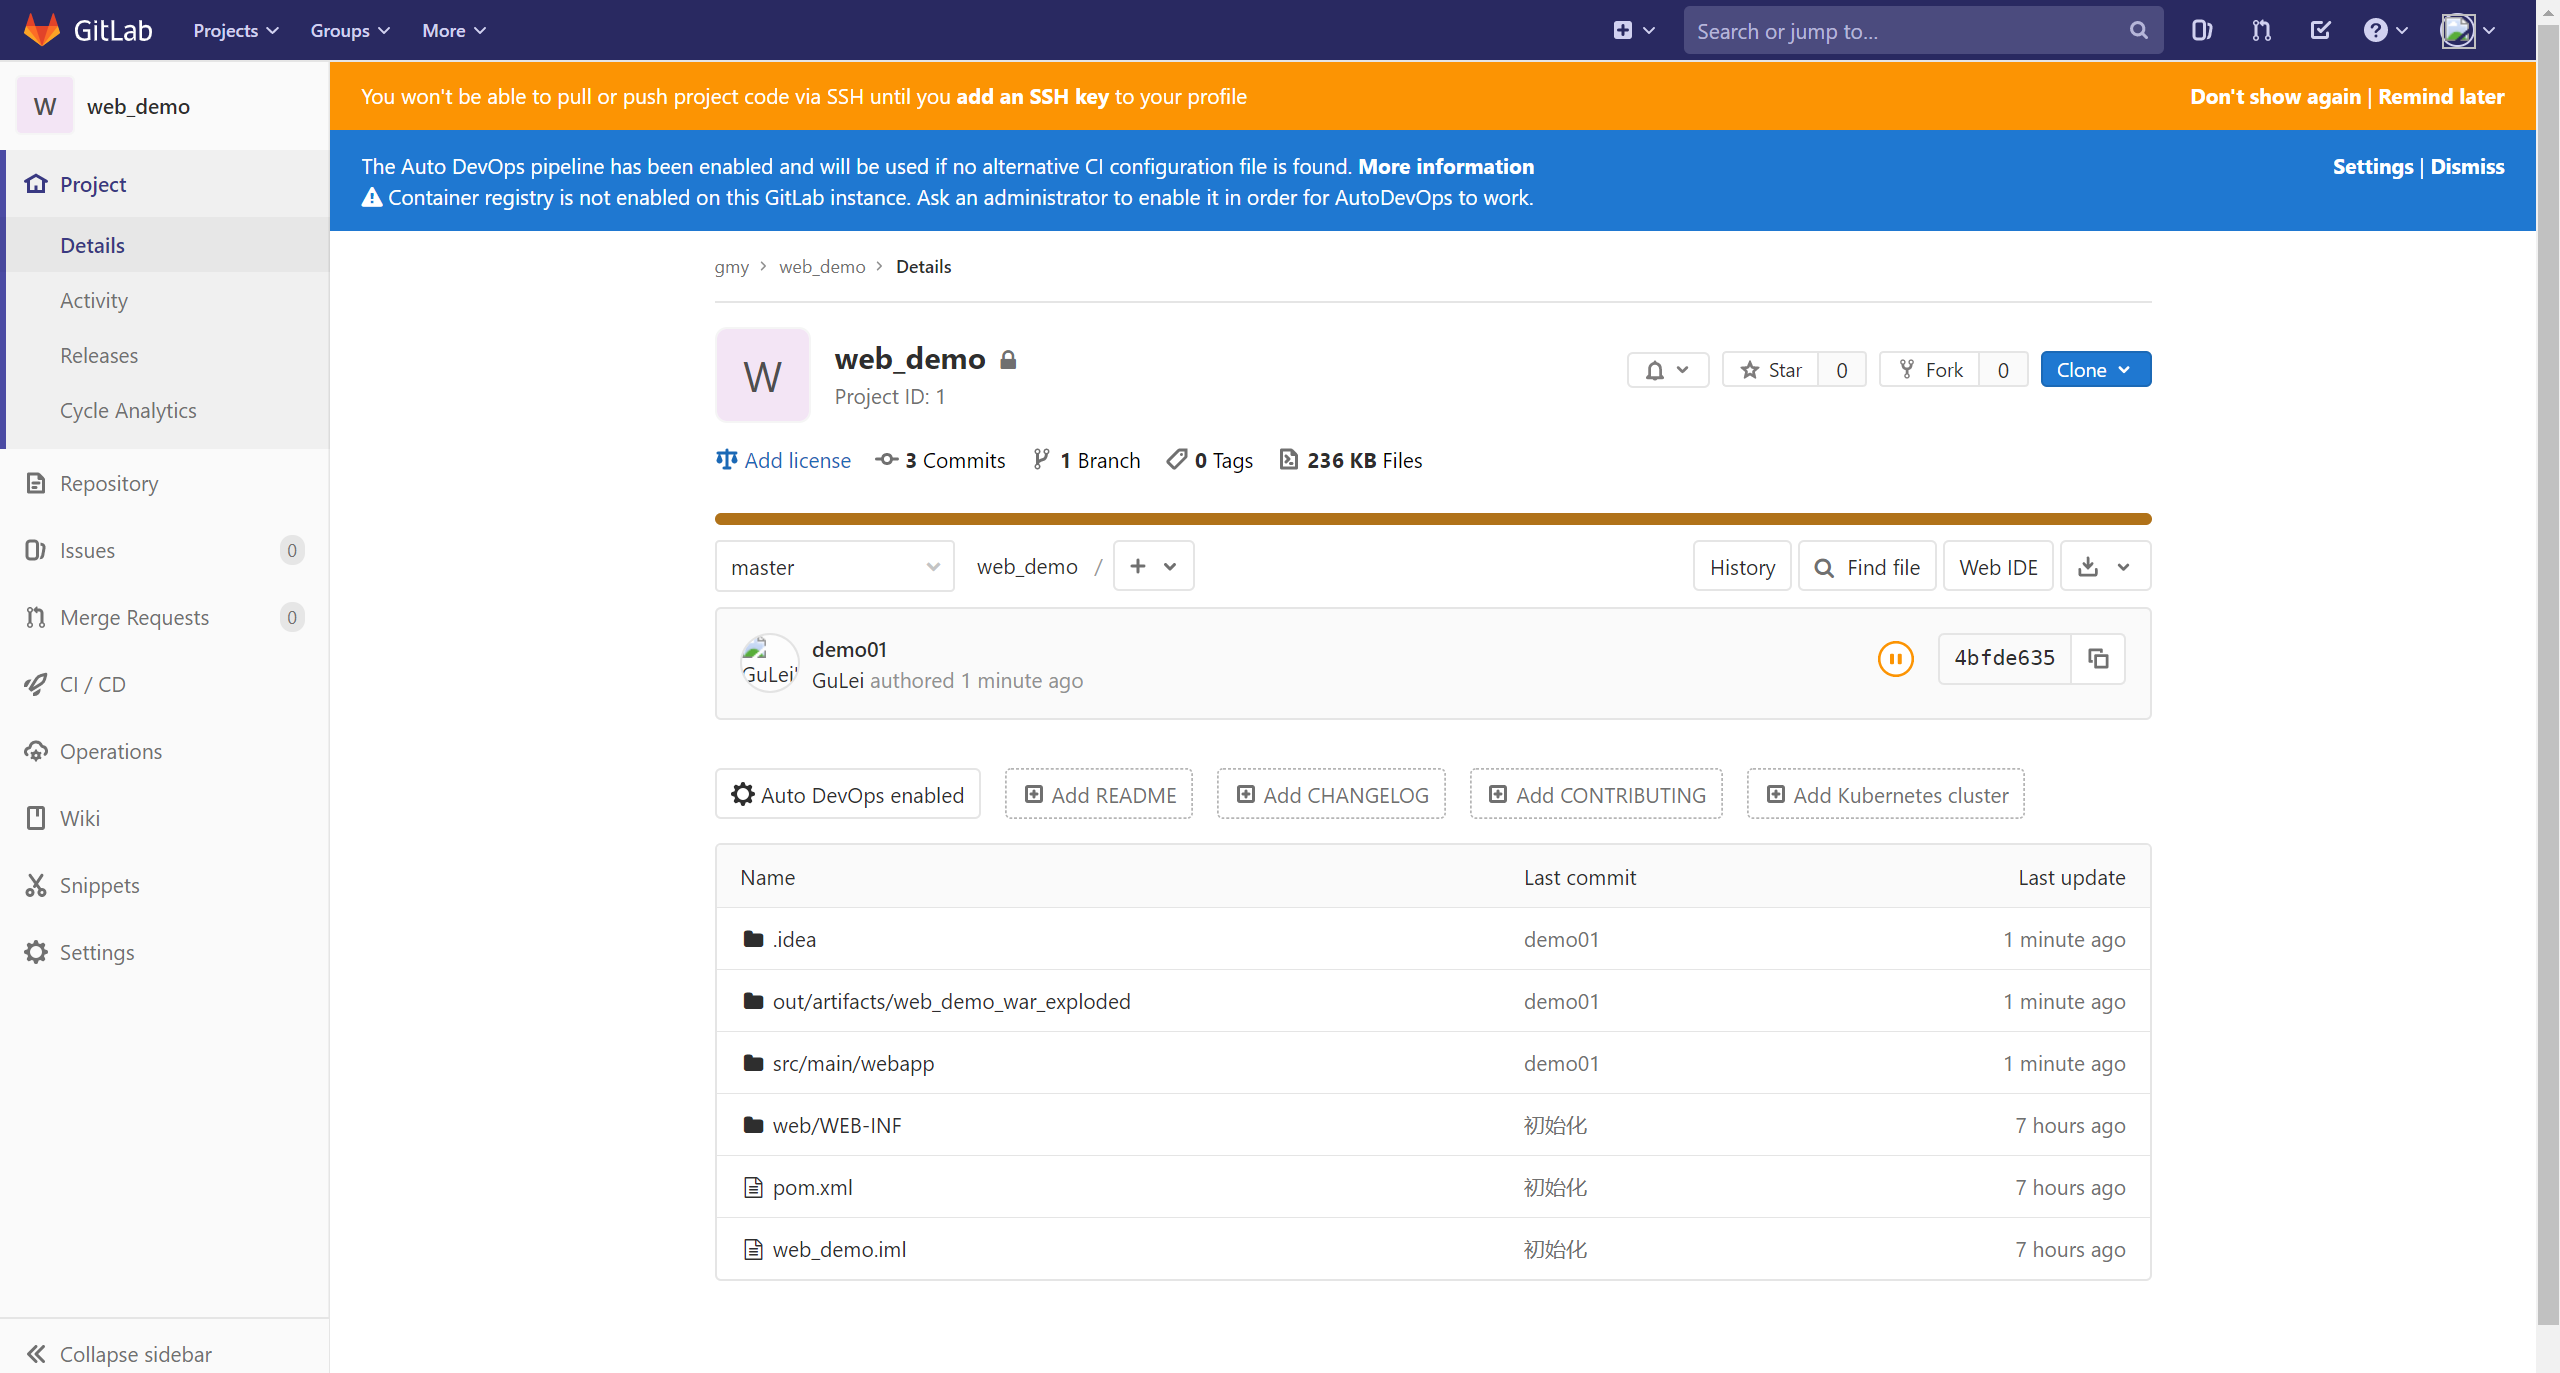Dismiss the Auto DevOps pipeline notice
2560x1373 pixels.
(2469, 166)
